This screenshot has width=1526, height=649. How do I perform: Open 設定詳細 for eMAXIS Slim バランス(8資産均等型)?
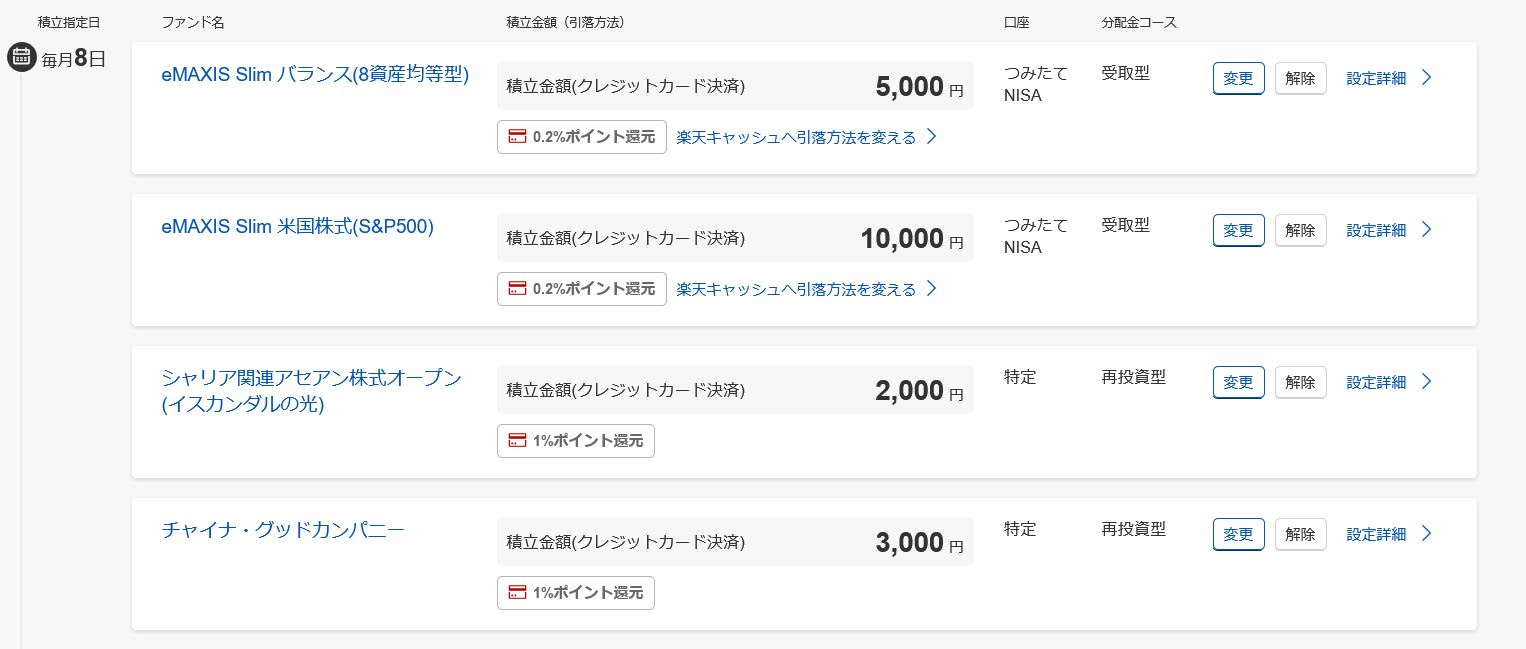tap(1374, 77)
